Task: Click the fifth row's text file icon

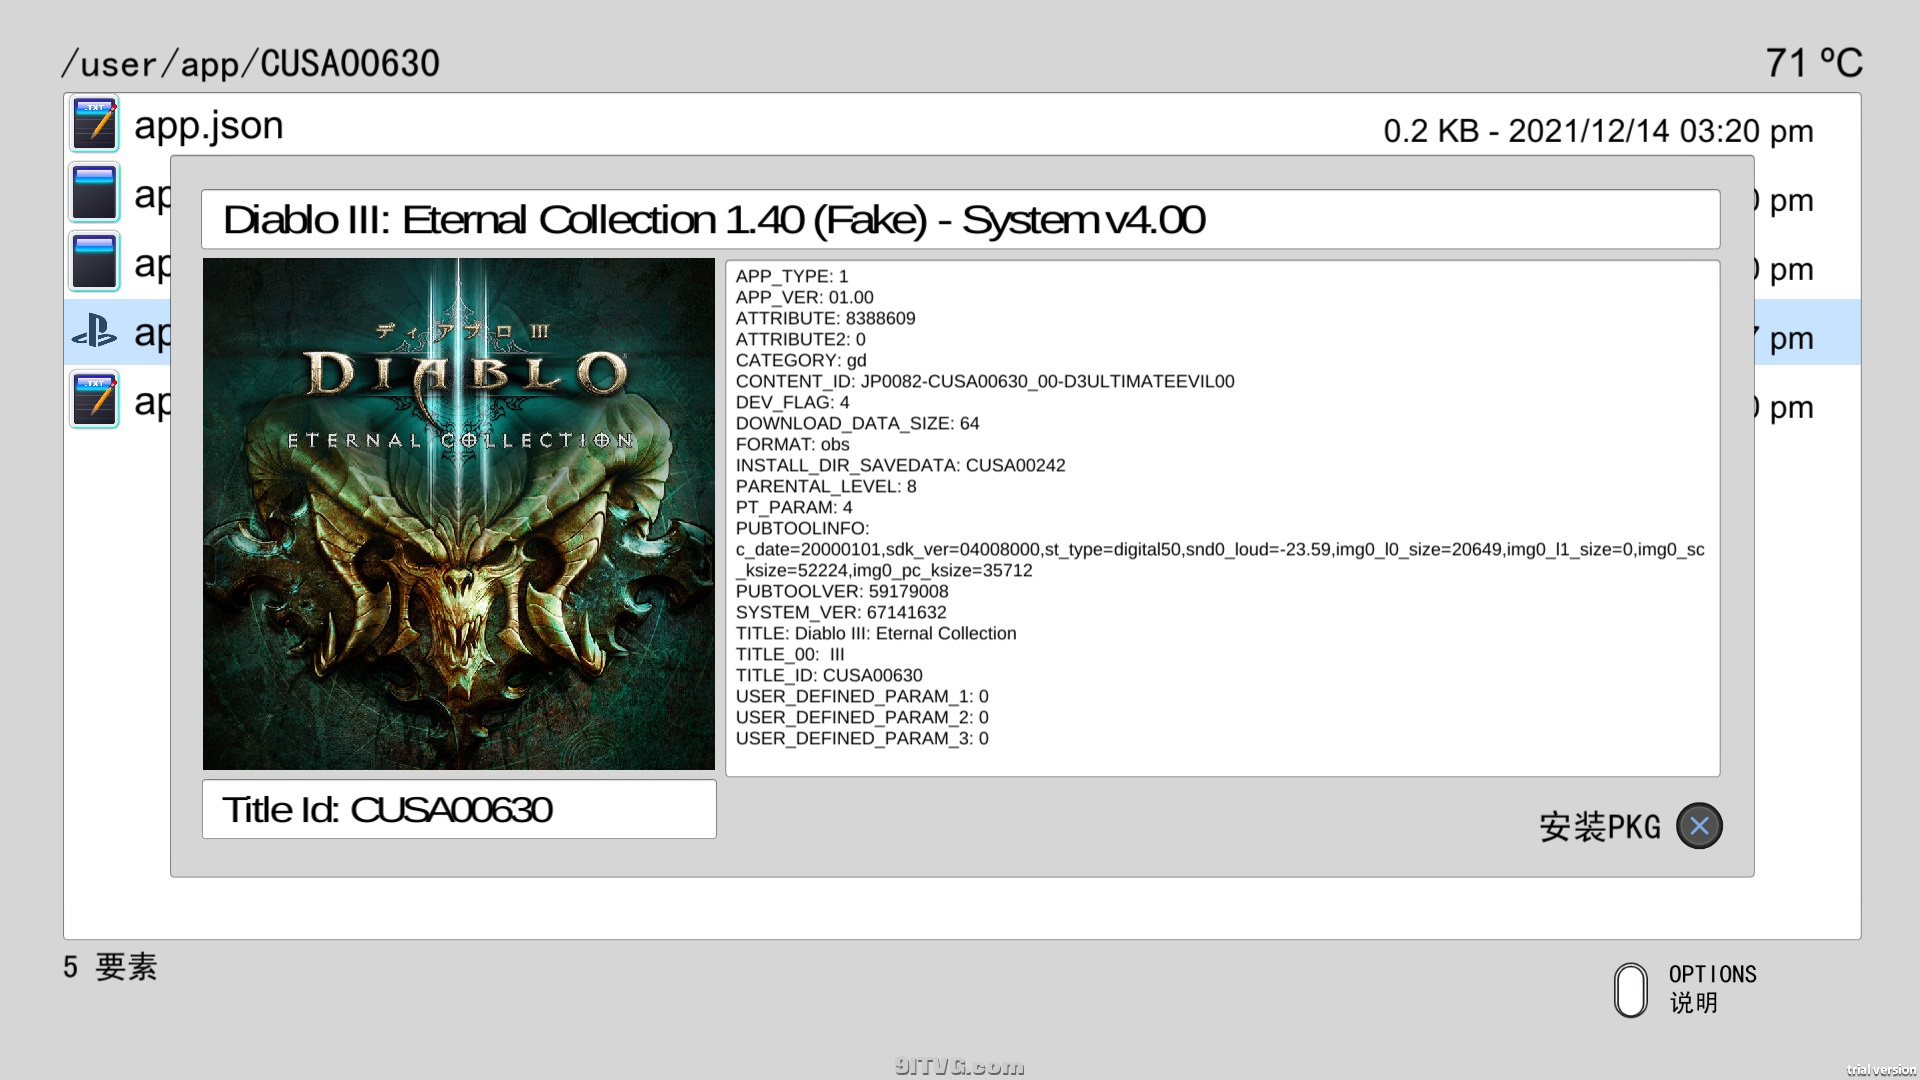Action: pyautogui.click(x=95, y=400)
